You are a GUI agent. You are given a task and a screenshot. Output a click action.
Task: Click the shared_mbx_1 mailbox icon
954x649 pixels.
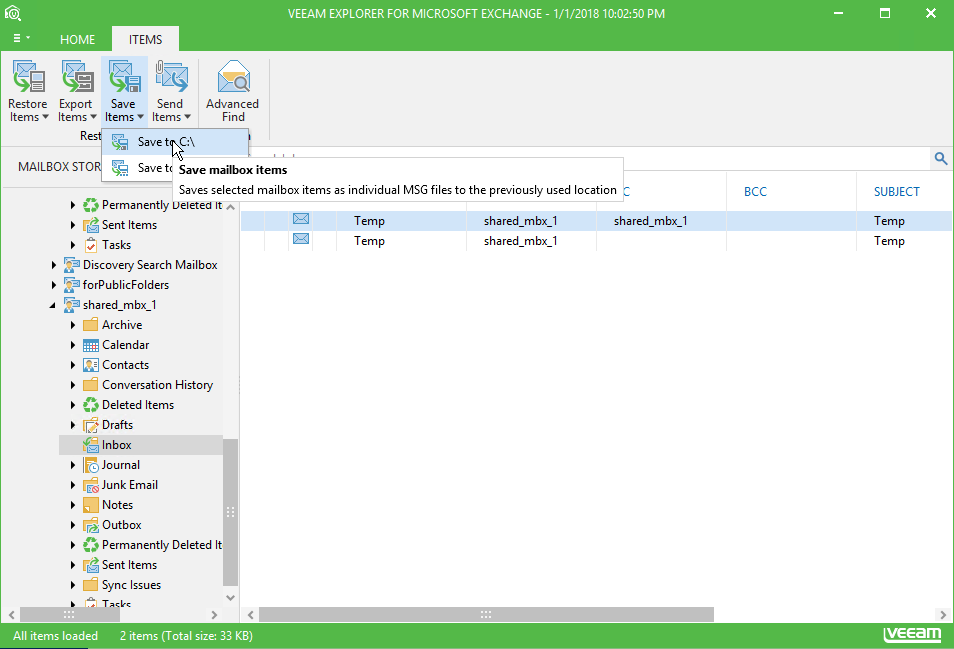coord(72,305)
